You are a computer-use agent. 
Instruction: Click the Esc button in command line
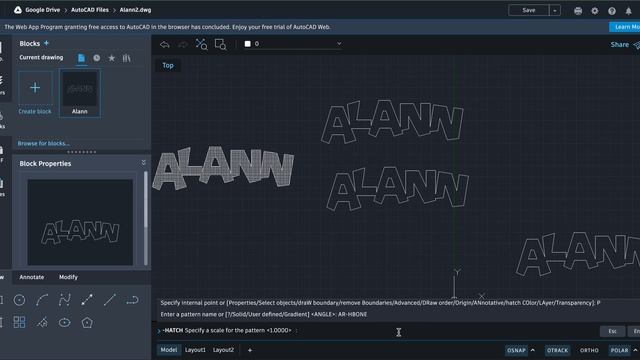612,331
